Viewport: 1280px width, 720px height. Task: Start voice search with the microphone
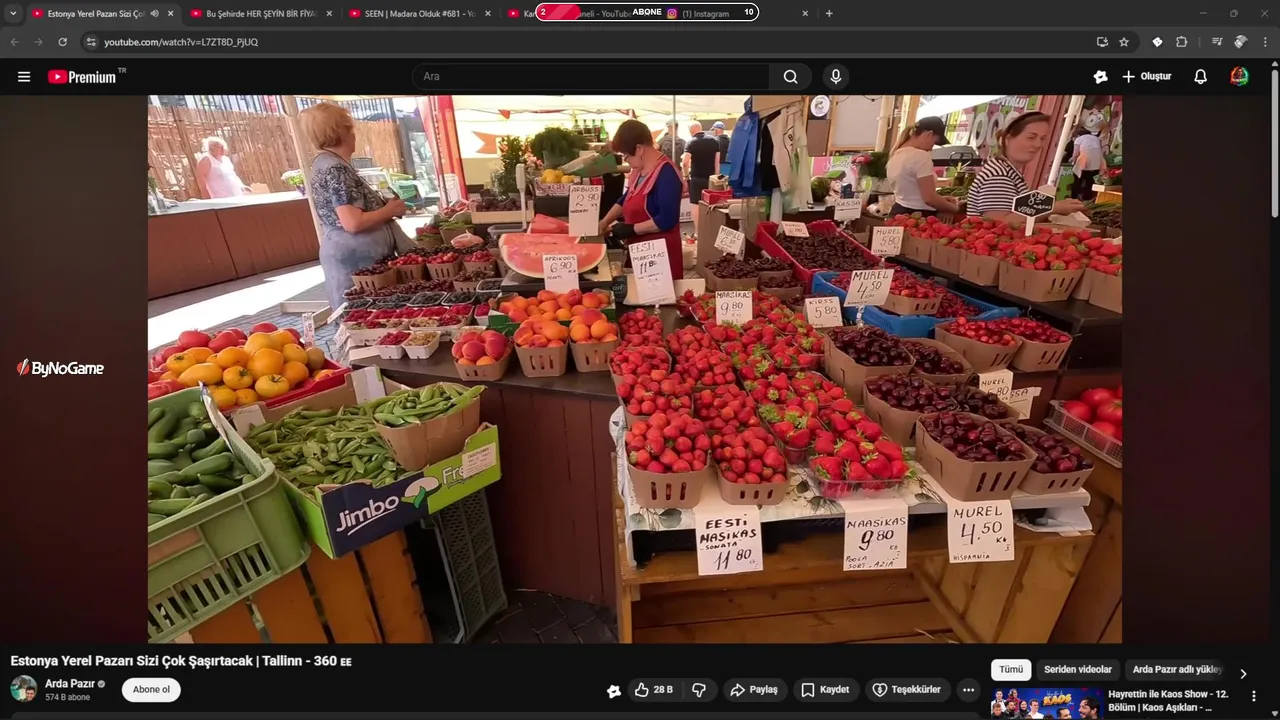pyautogui.click(x=836, y=77)
